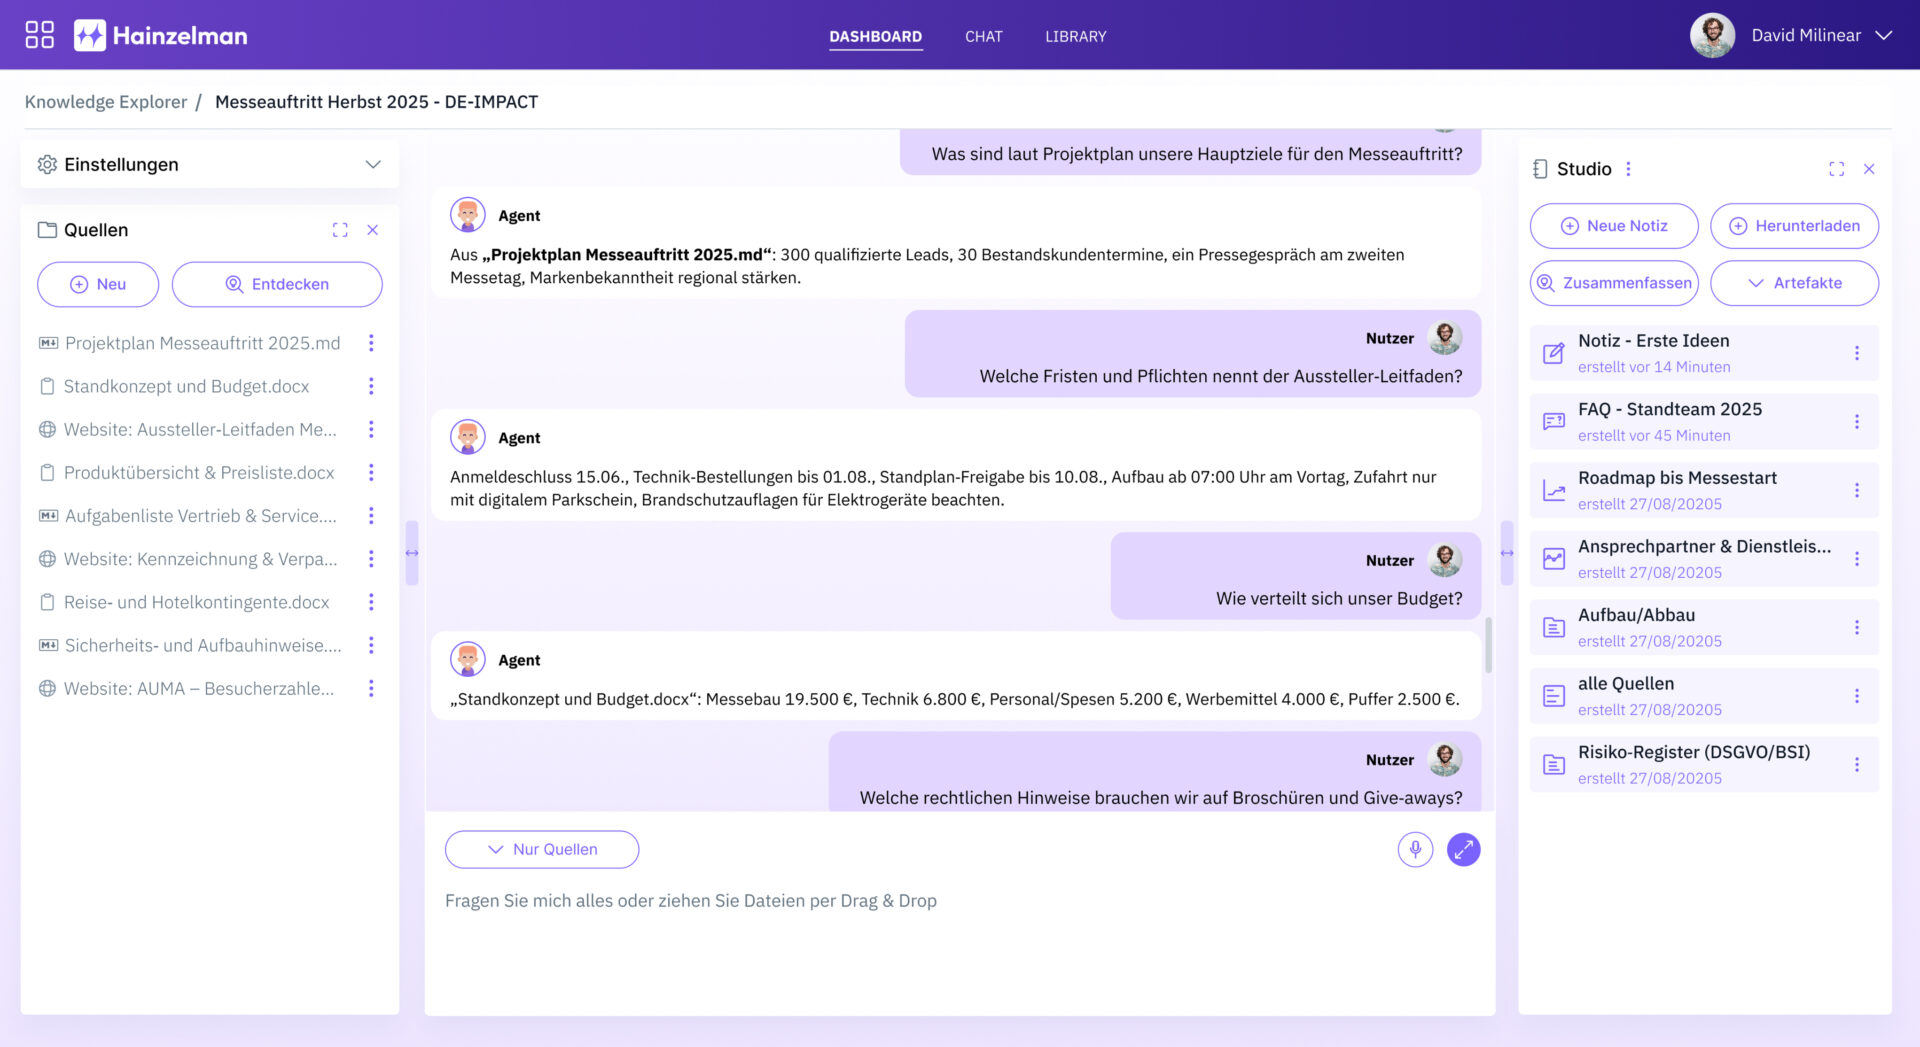Expand the chat input with the purple arrows icon
1920x1047 pixels.
point(1463,849)
